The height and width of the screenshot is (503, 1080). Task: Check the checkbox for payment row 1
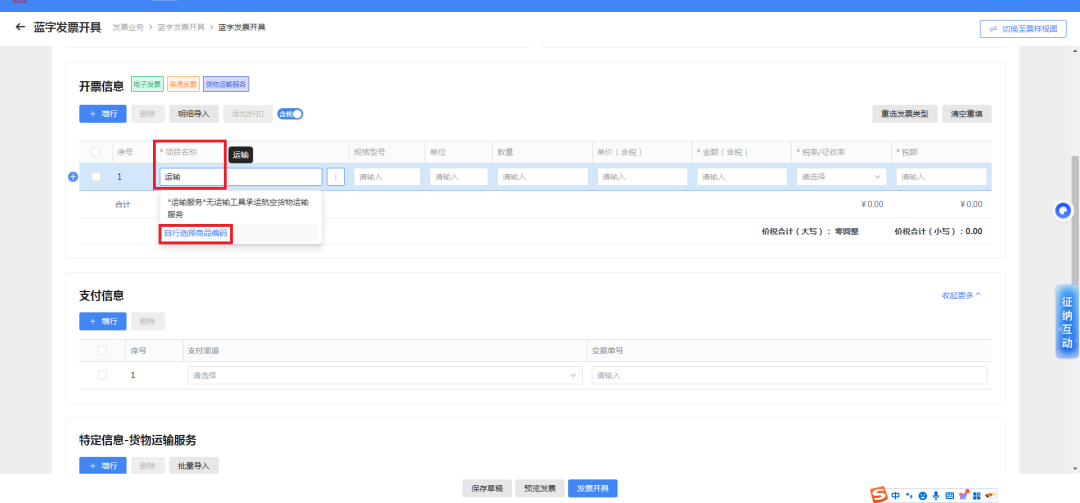[103, 376]
